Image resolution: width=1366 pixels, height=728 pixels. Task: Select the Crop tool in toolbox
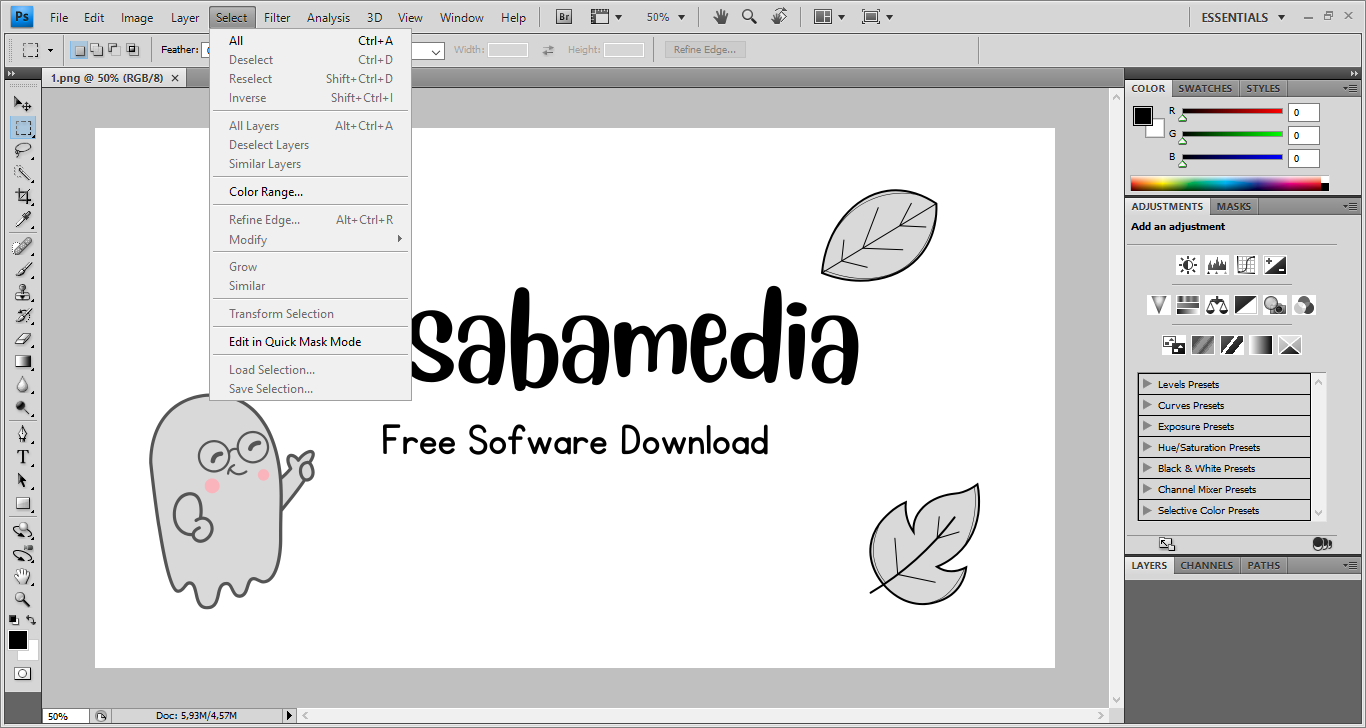click(x=23, y=196)
